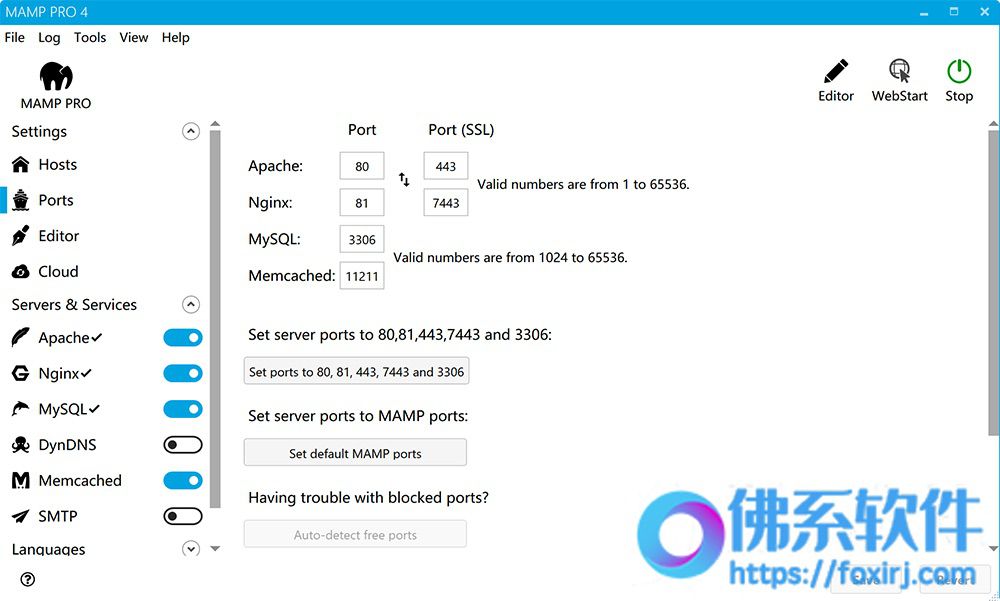Minimize the MAMP PRO window
Image resolution: width=1000 pixels, height=601 pixels.
coord(924,12)
